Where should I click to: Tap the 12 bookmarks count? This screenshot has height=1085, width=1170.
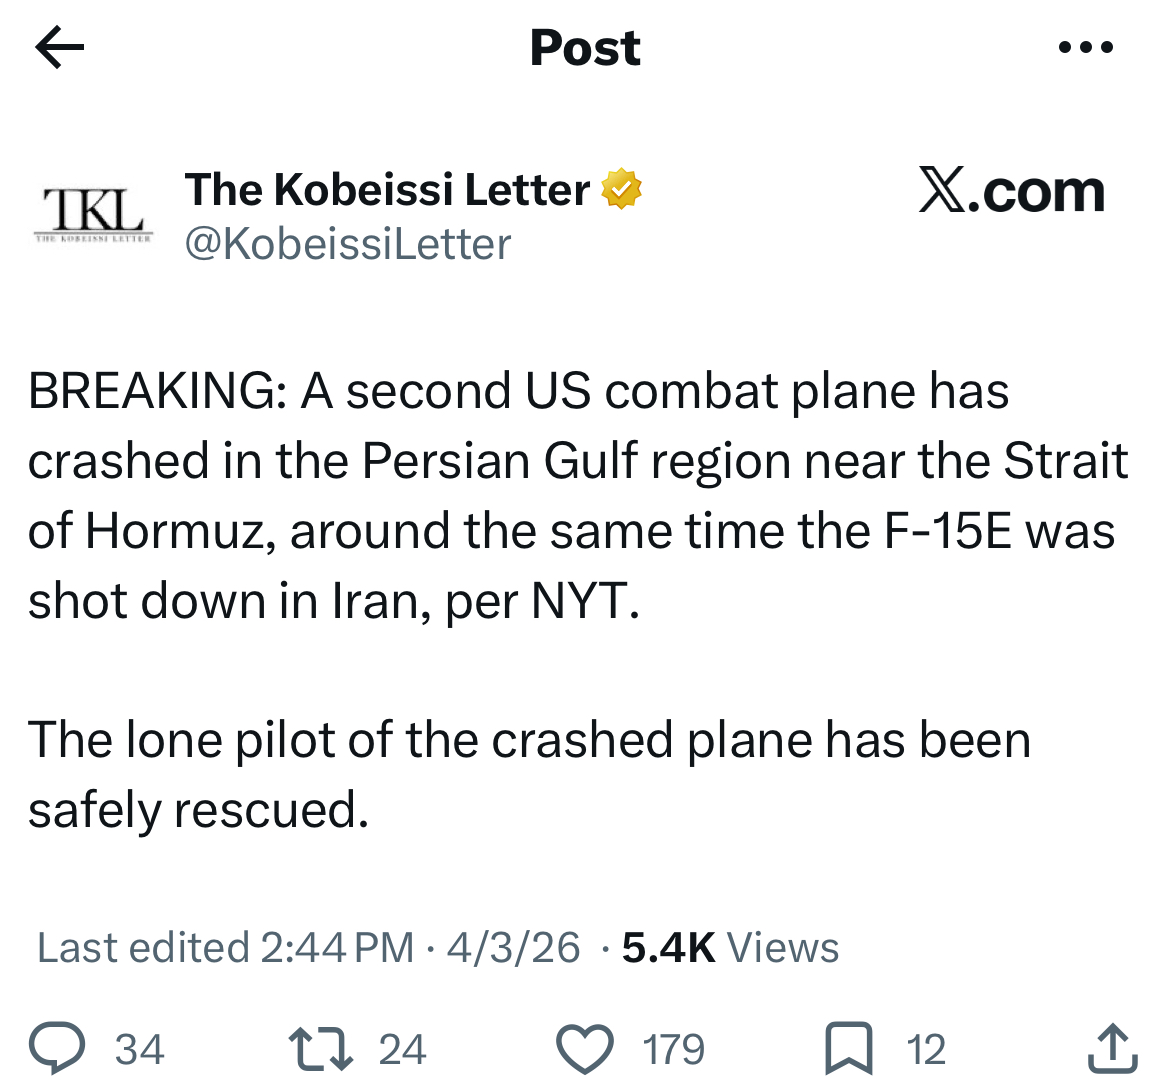[926, 1049]
